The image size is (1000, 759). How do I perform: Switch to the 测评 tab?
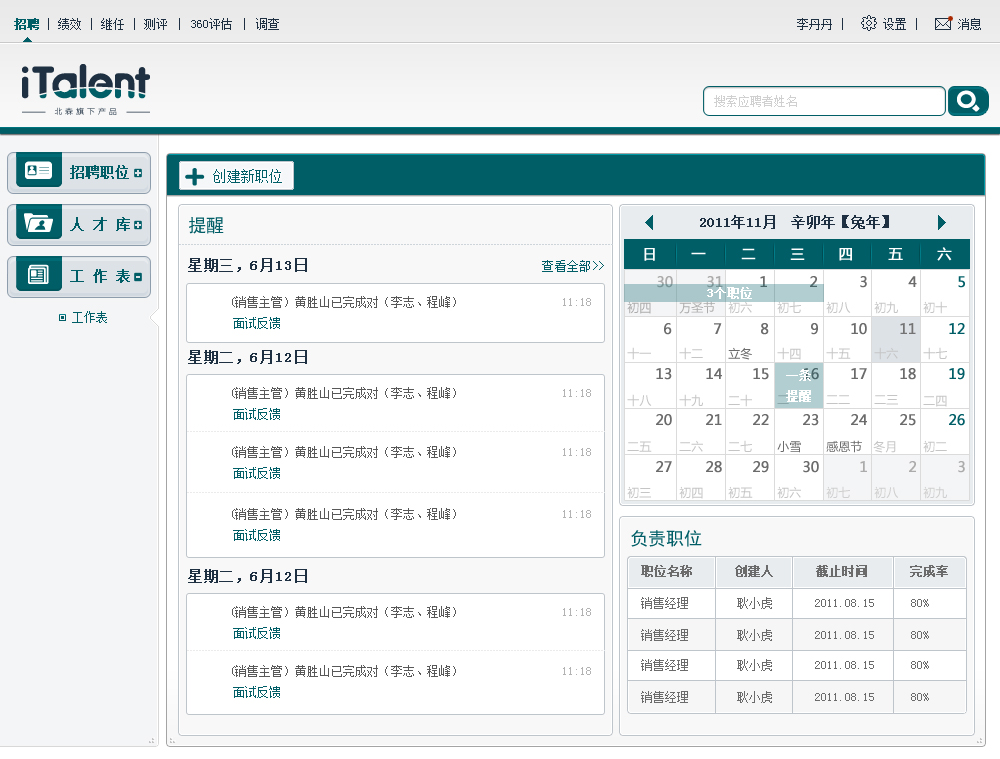click(x=156, y=24)
